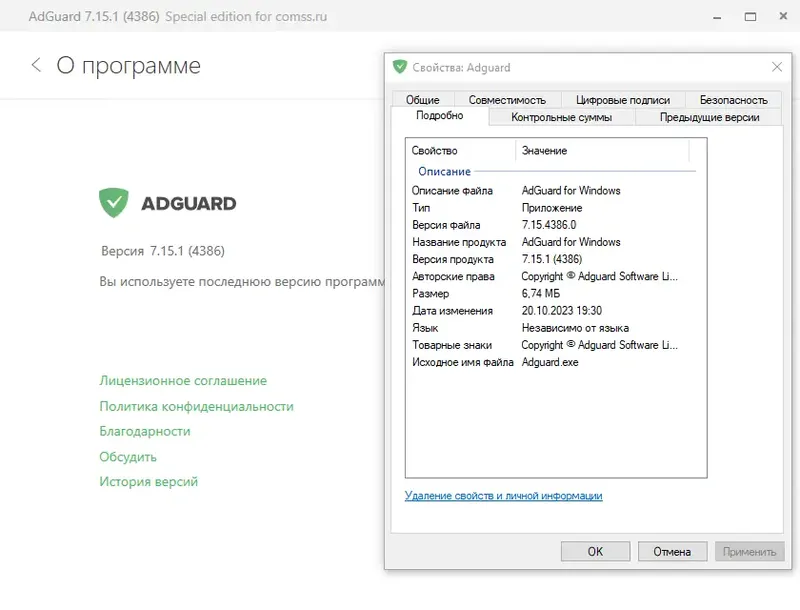
Task: Click the value 6,74 МБ
Action: pyautogui.click(x=540, y=293)
